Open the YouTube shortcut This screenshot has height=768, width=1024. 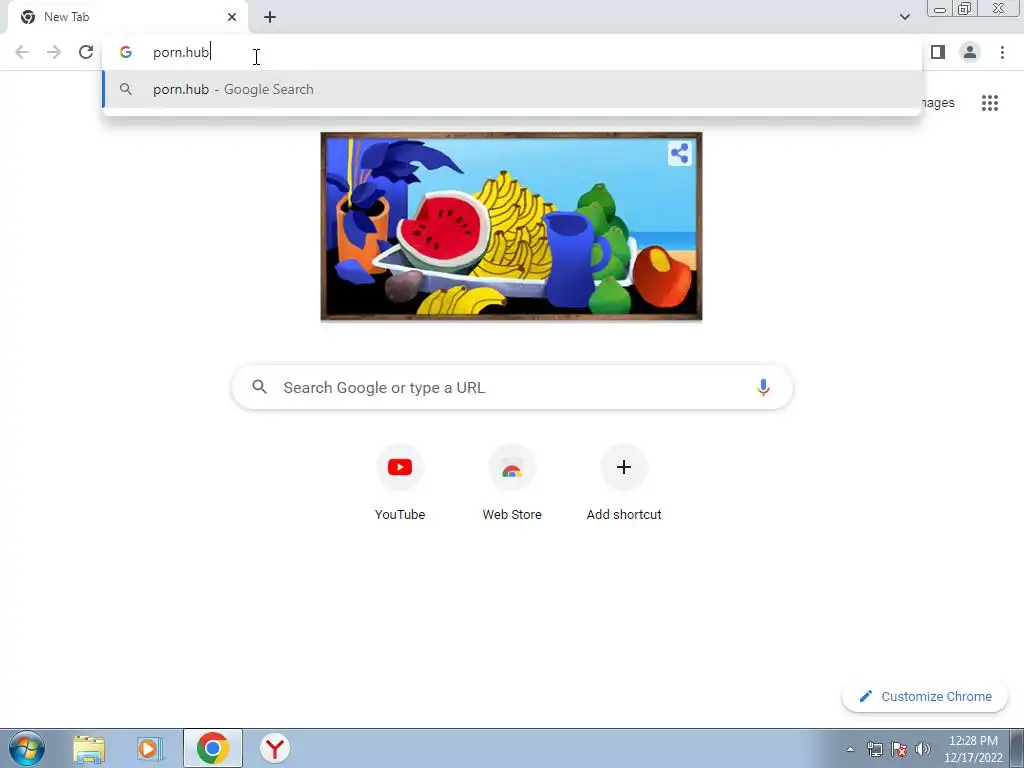coord(400,483)
